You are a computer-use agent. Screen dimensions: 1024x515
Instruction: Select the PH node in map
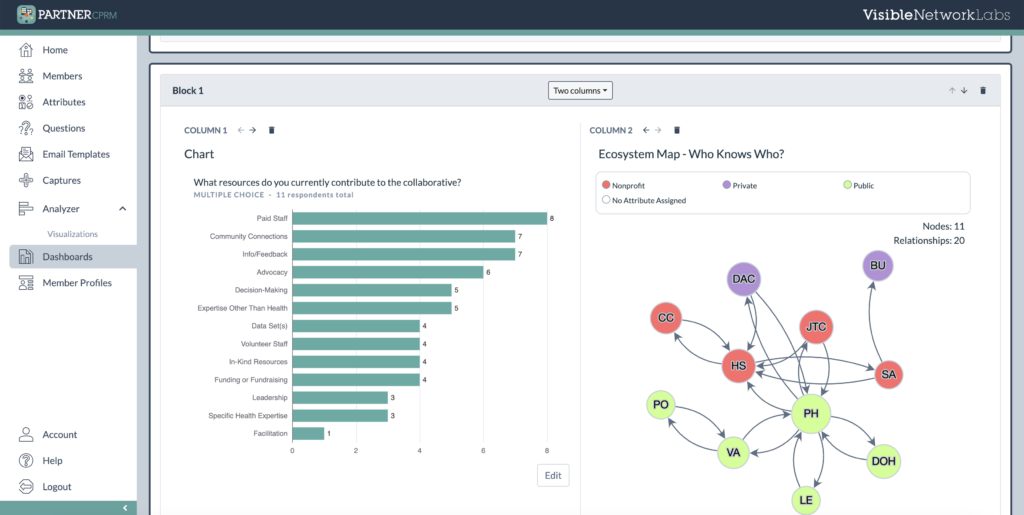pos(811,414)
